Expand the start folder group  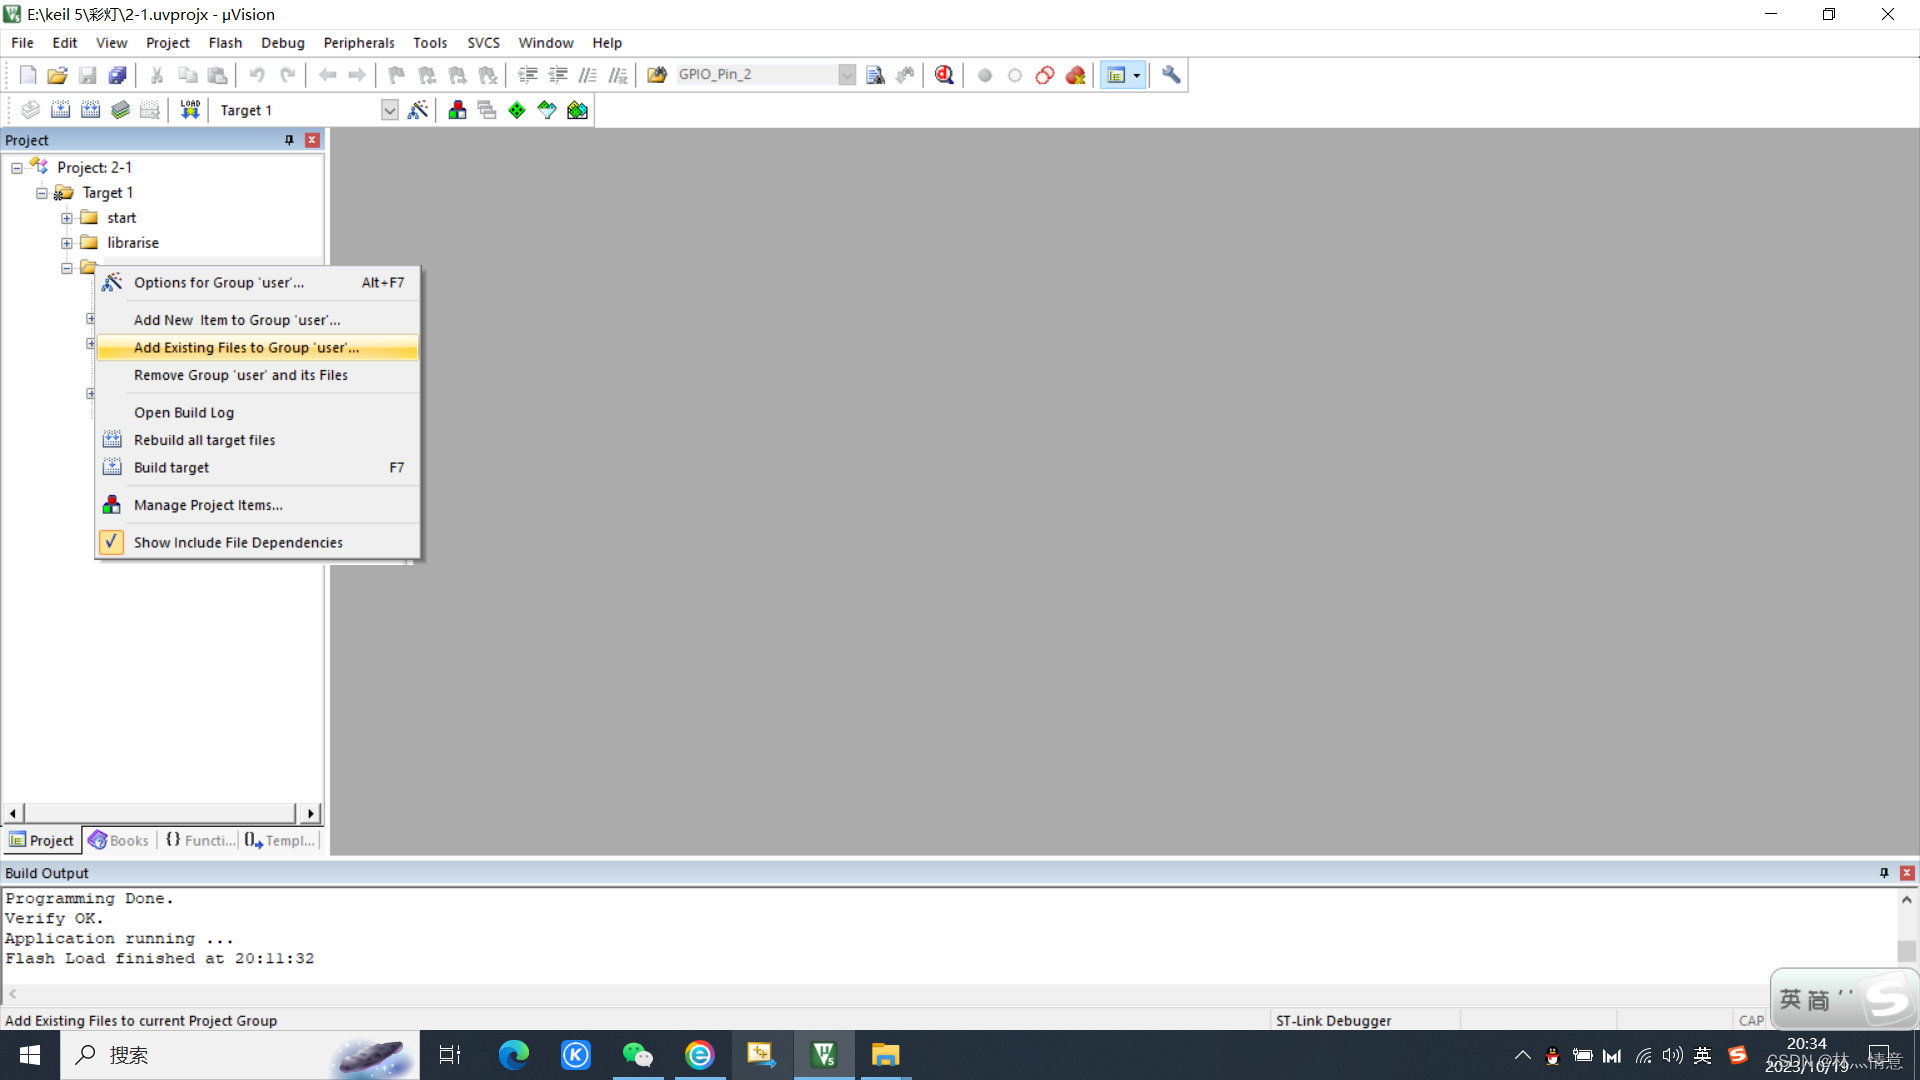[67, 218]
